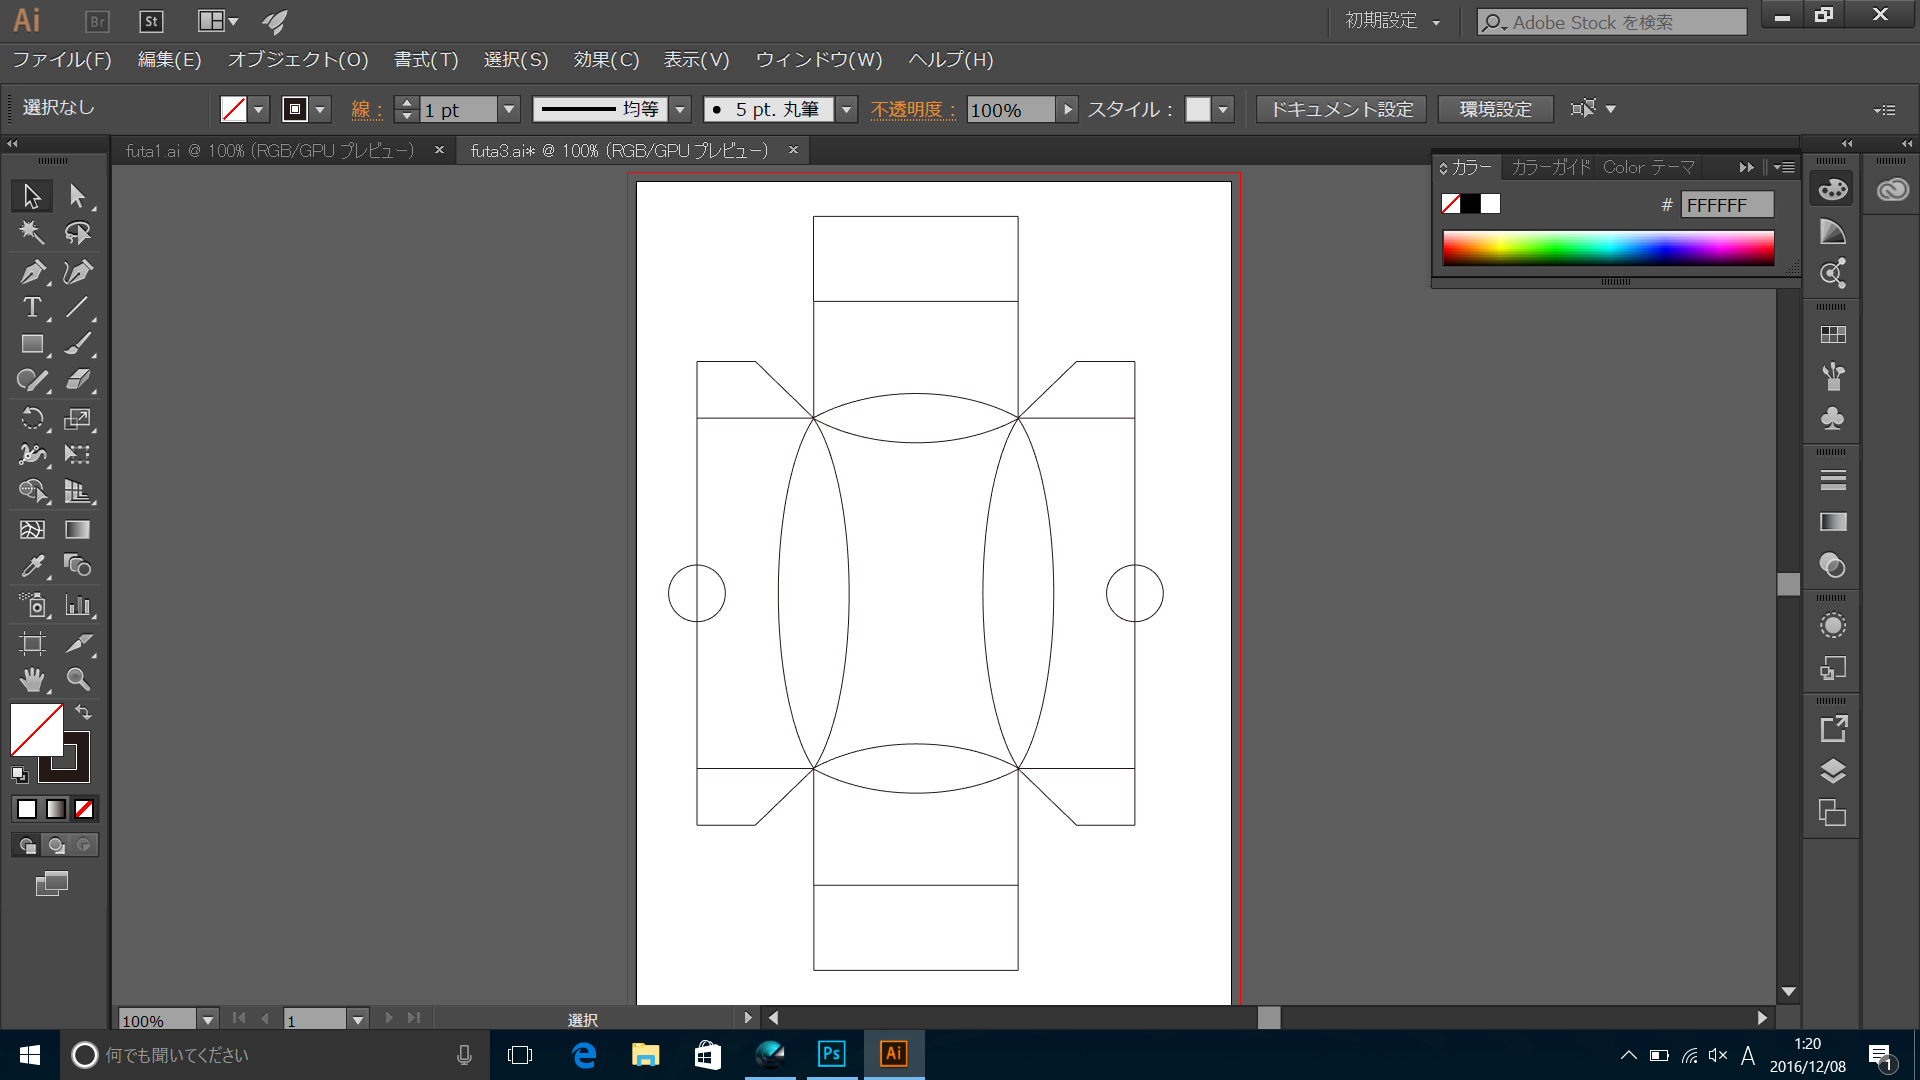Select the Hand tool
The width and height of the screenshot is (1920, 1080).
32,680
